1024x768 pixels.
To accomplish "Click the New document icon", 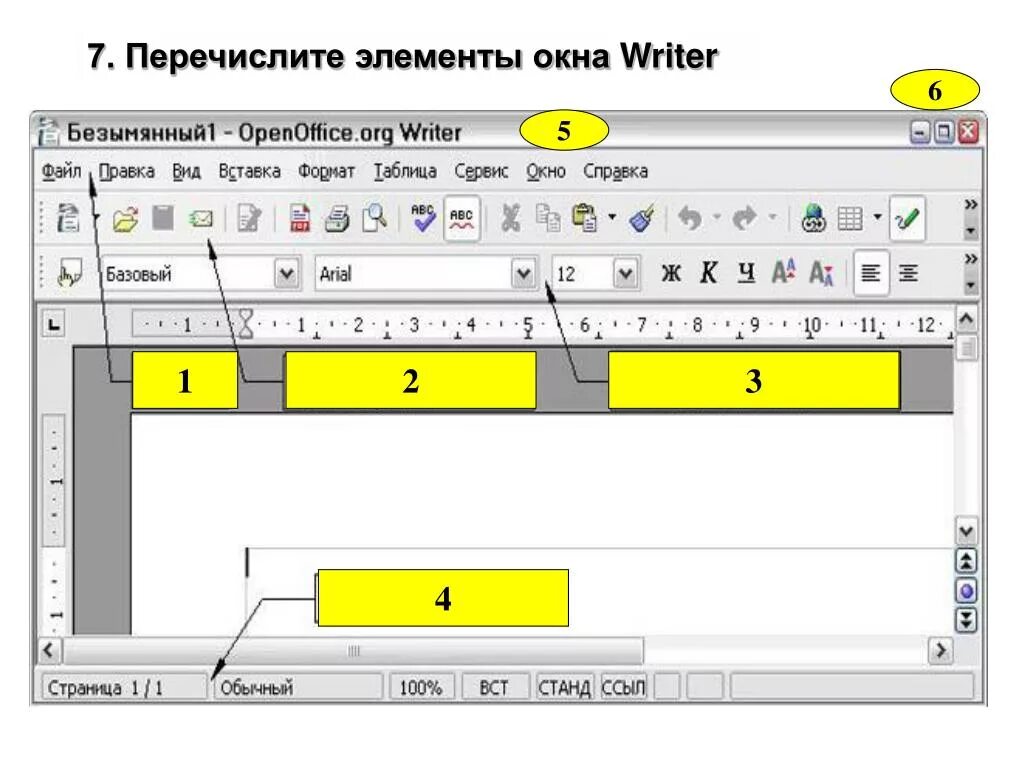I will (x=68, y=218).
